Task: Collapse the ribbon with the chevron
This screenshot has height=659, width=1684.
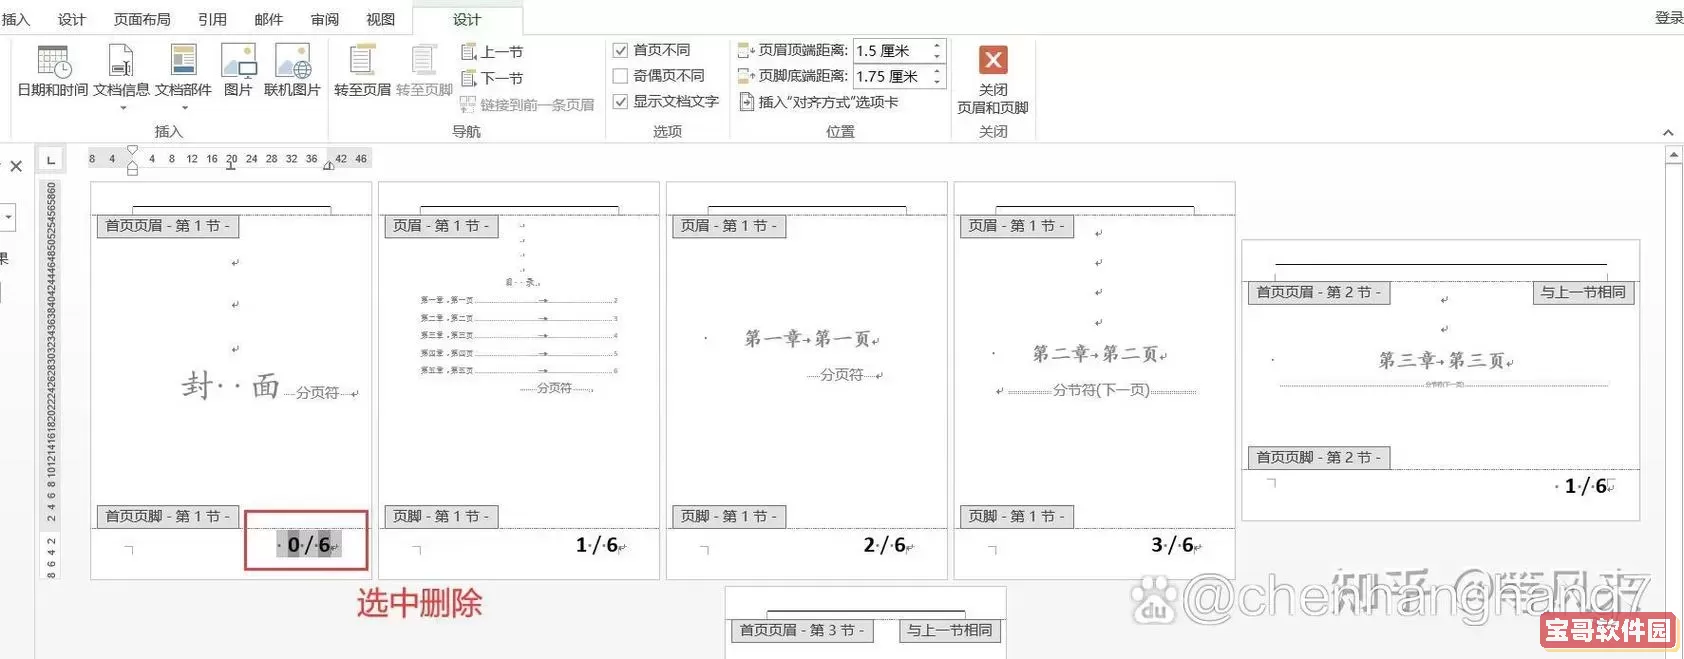Action: click(x=1668, y=133)
